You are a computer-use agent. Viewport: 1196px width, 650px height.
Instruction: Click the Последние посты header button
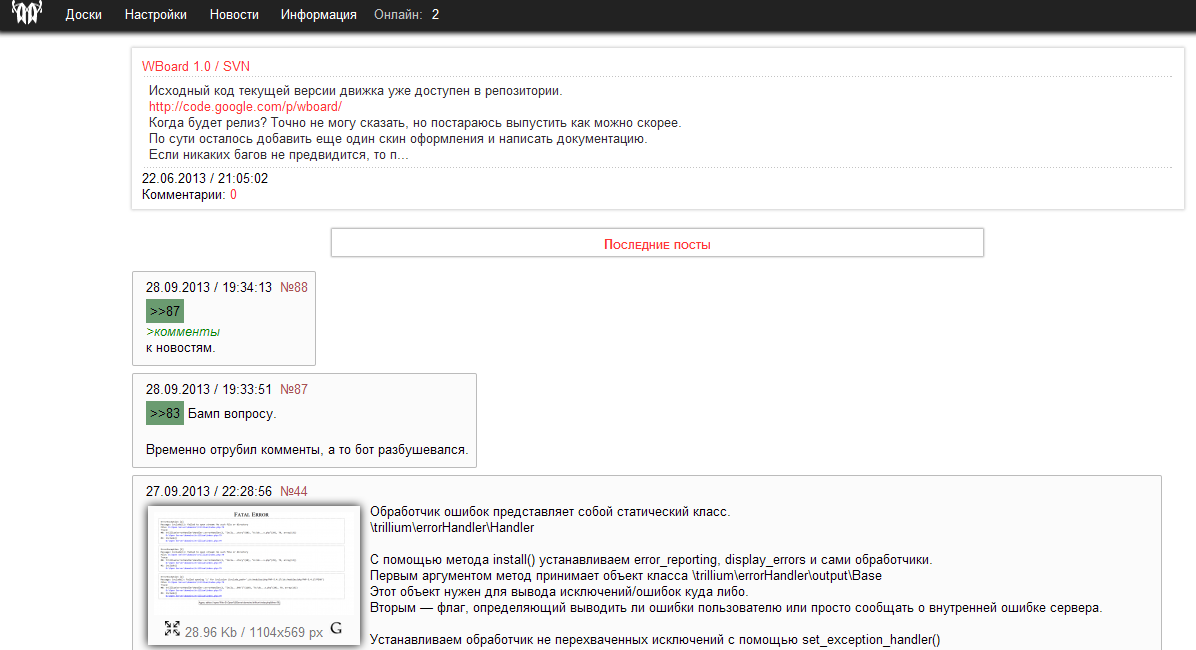pos(657,244)
